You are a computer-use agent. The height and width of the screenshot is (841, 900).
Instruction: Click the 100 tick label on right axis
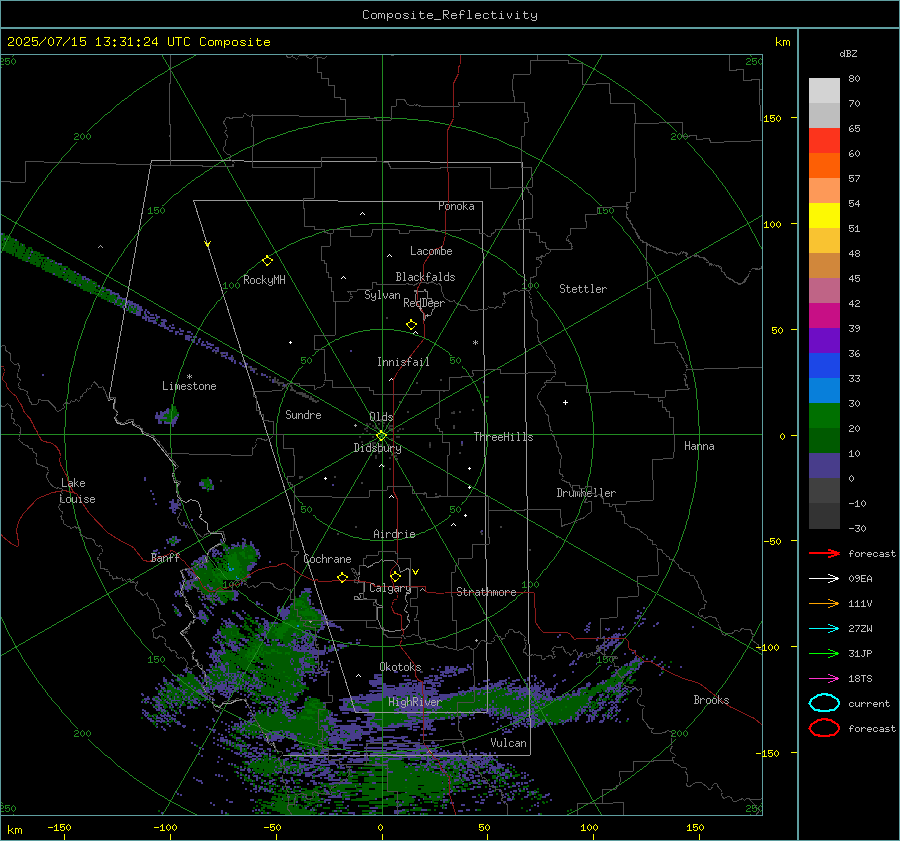pos(772,224)
